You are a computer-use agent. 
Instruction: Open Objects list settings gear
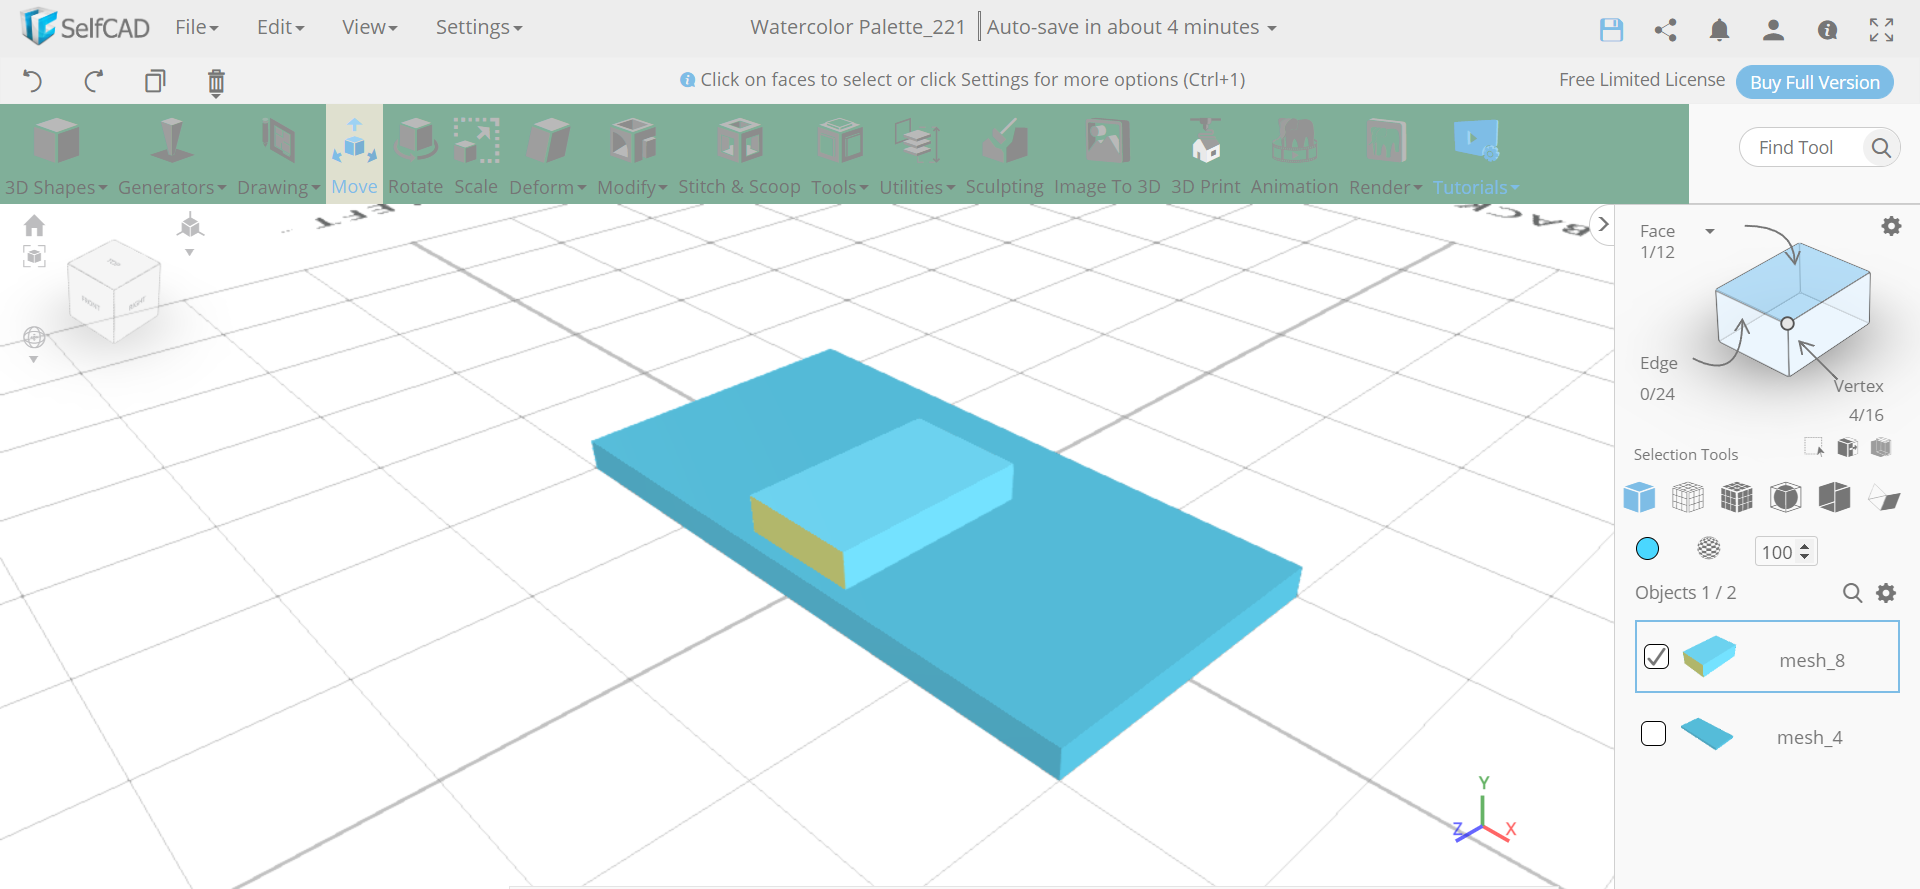coord(1886,593)
